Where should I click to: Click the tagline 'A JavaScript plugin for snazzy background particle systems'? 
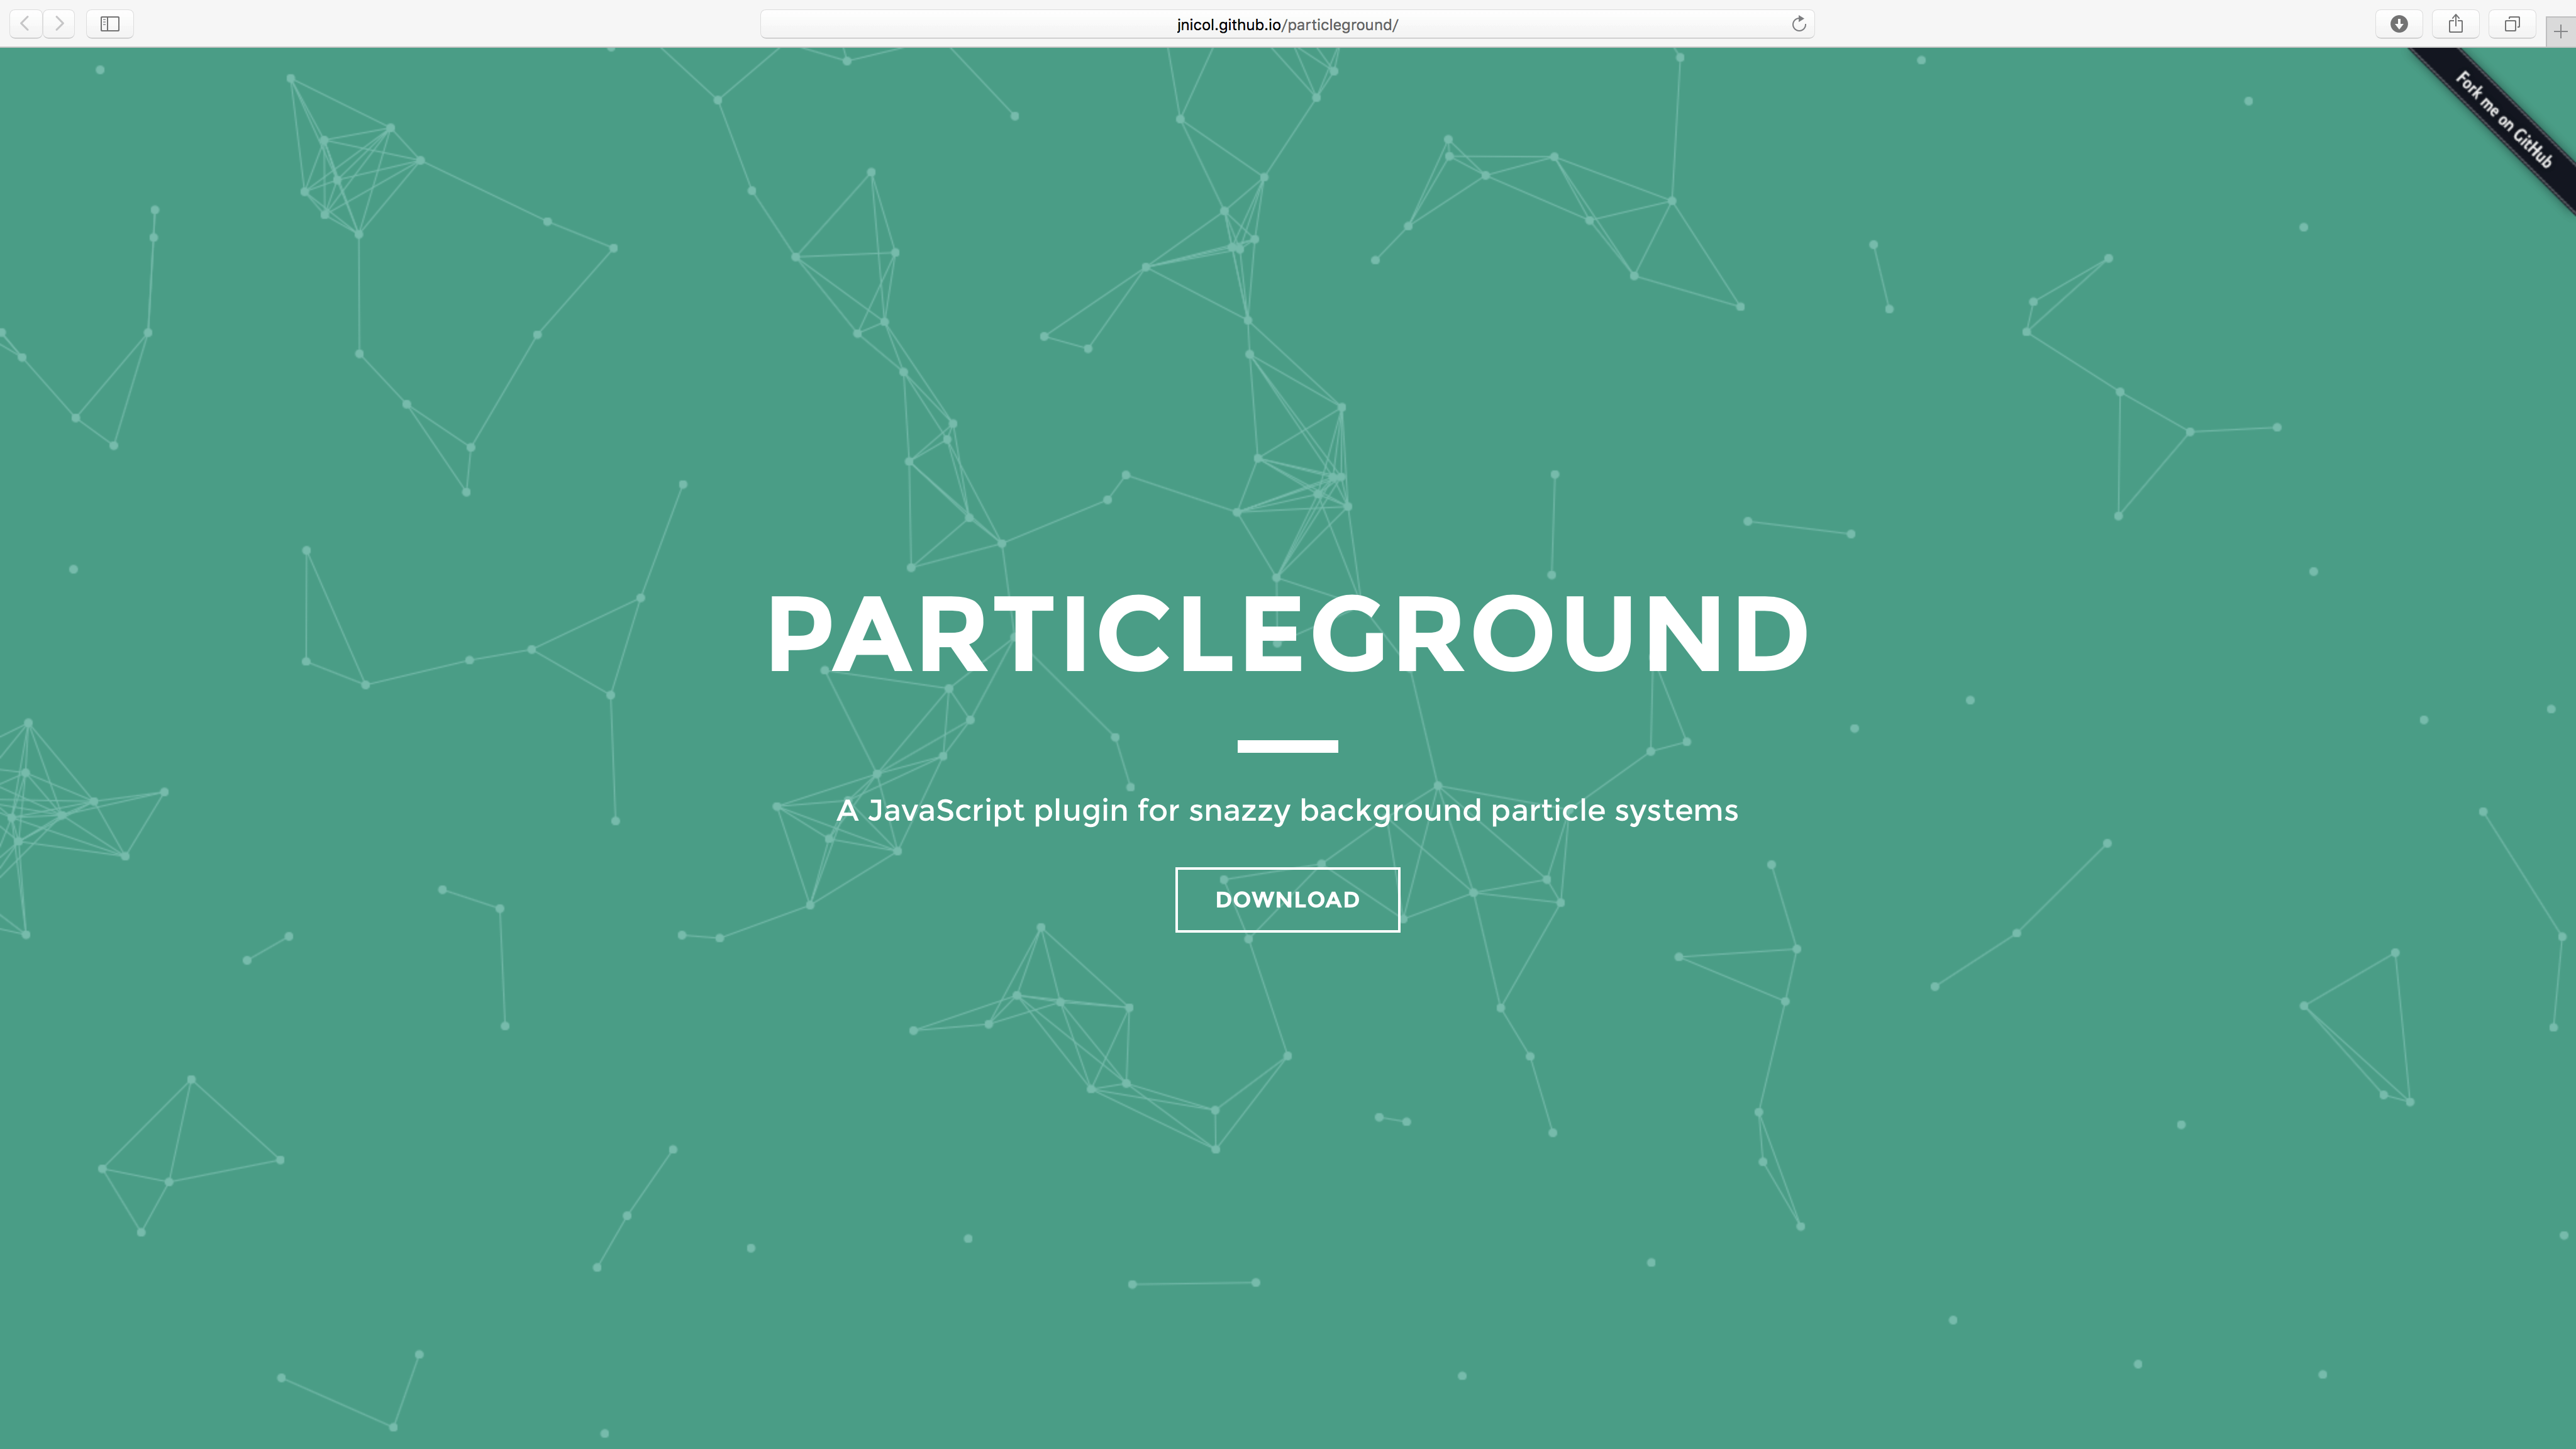coord(1287,810)
